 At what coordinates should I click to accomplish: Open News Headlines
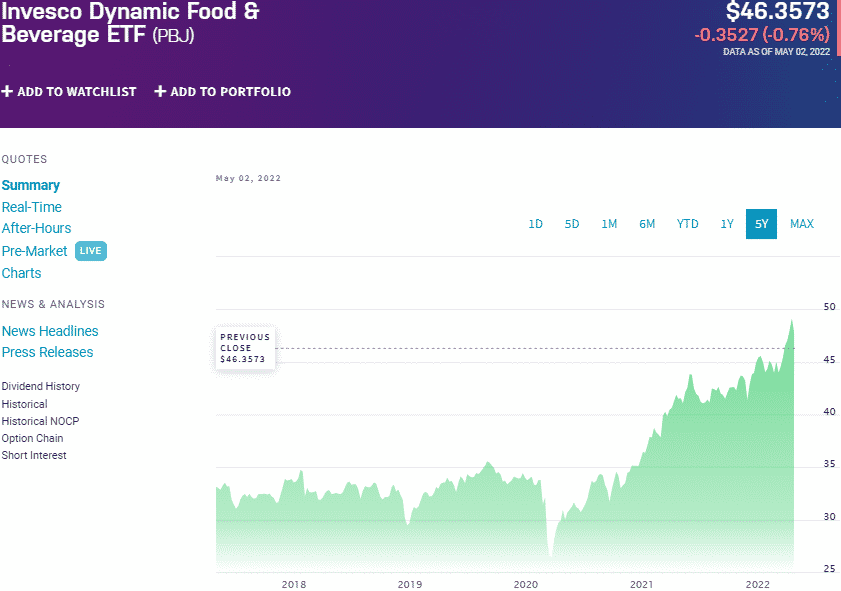pyautogui.click(x=50, y=331)
